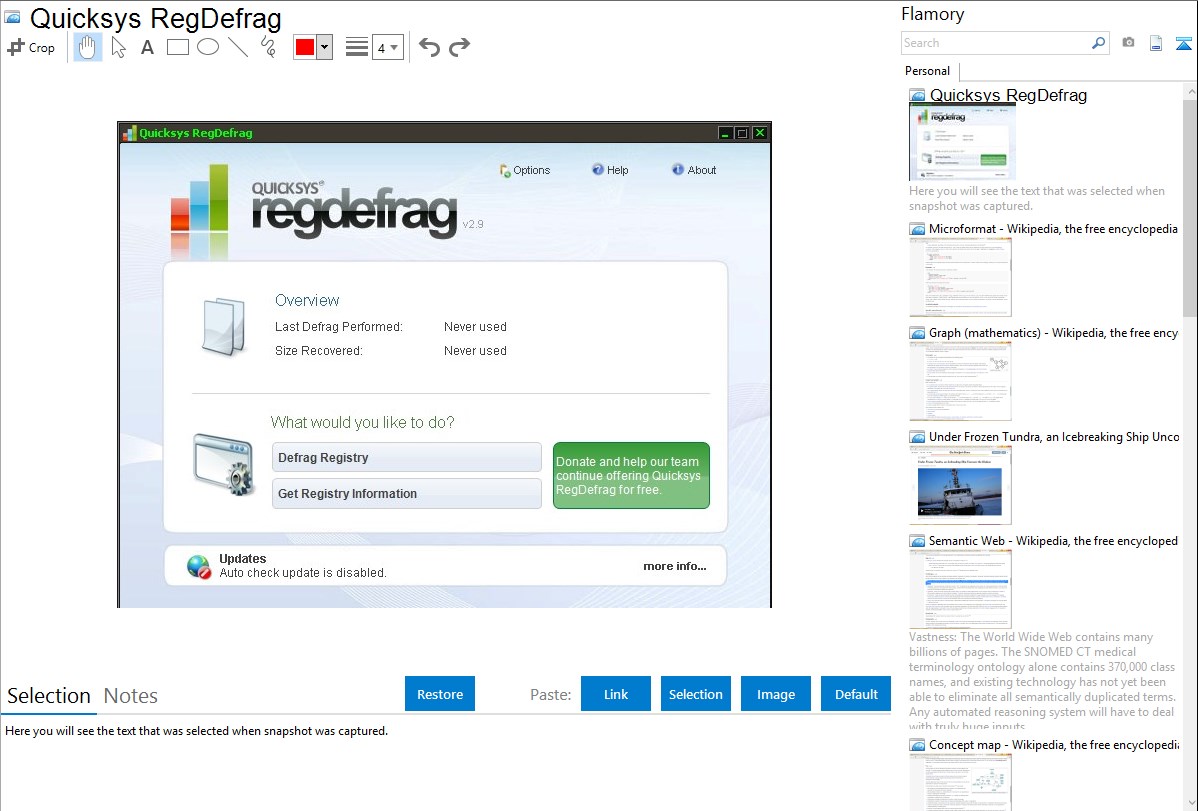Undo the last annotation
Screen dimensions: 1198x811
[429, 47]
